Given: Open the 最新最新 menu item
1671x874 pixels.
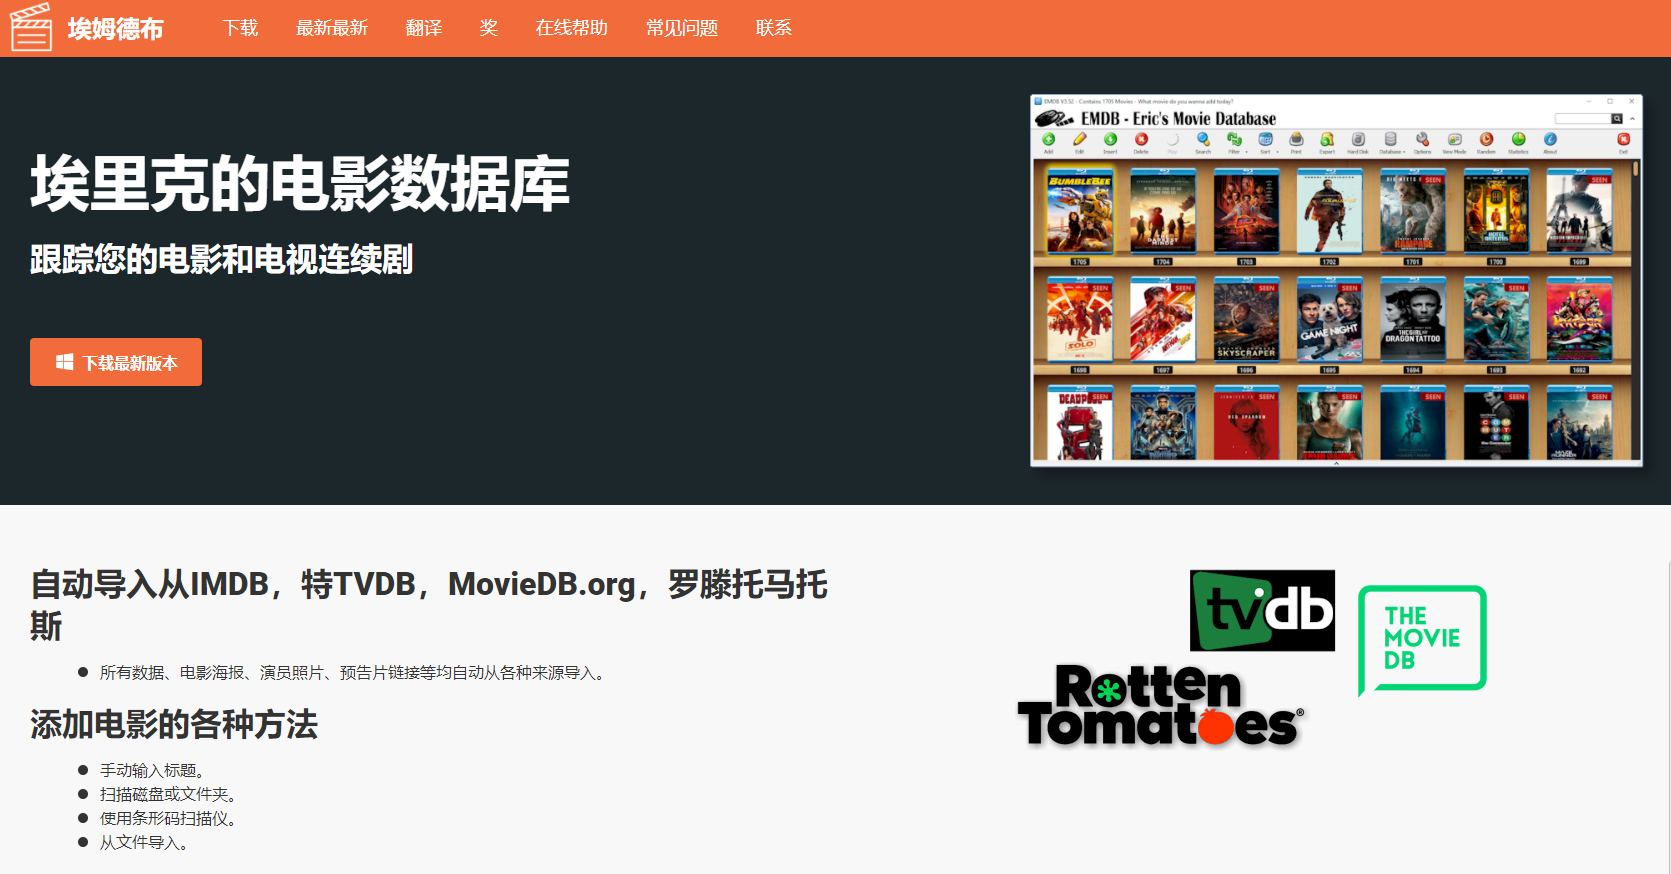Looking at the screenshot, I should tap(332, 28).
